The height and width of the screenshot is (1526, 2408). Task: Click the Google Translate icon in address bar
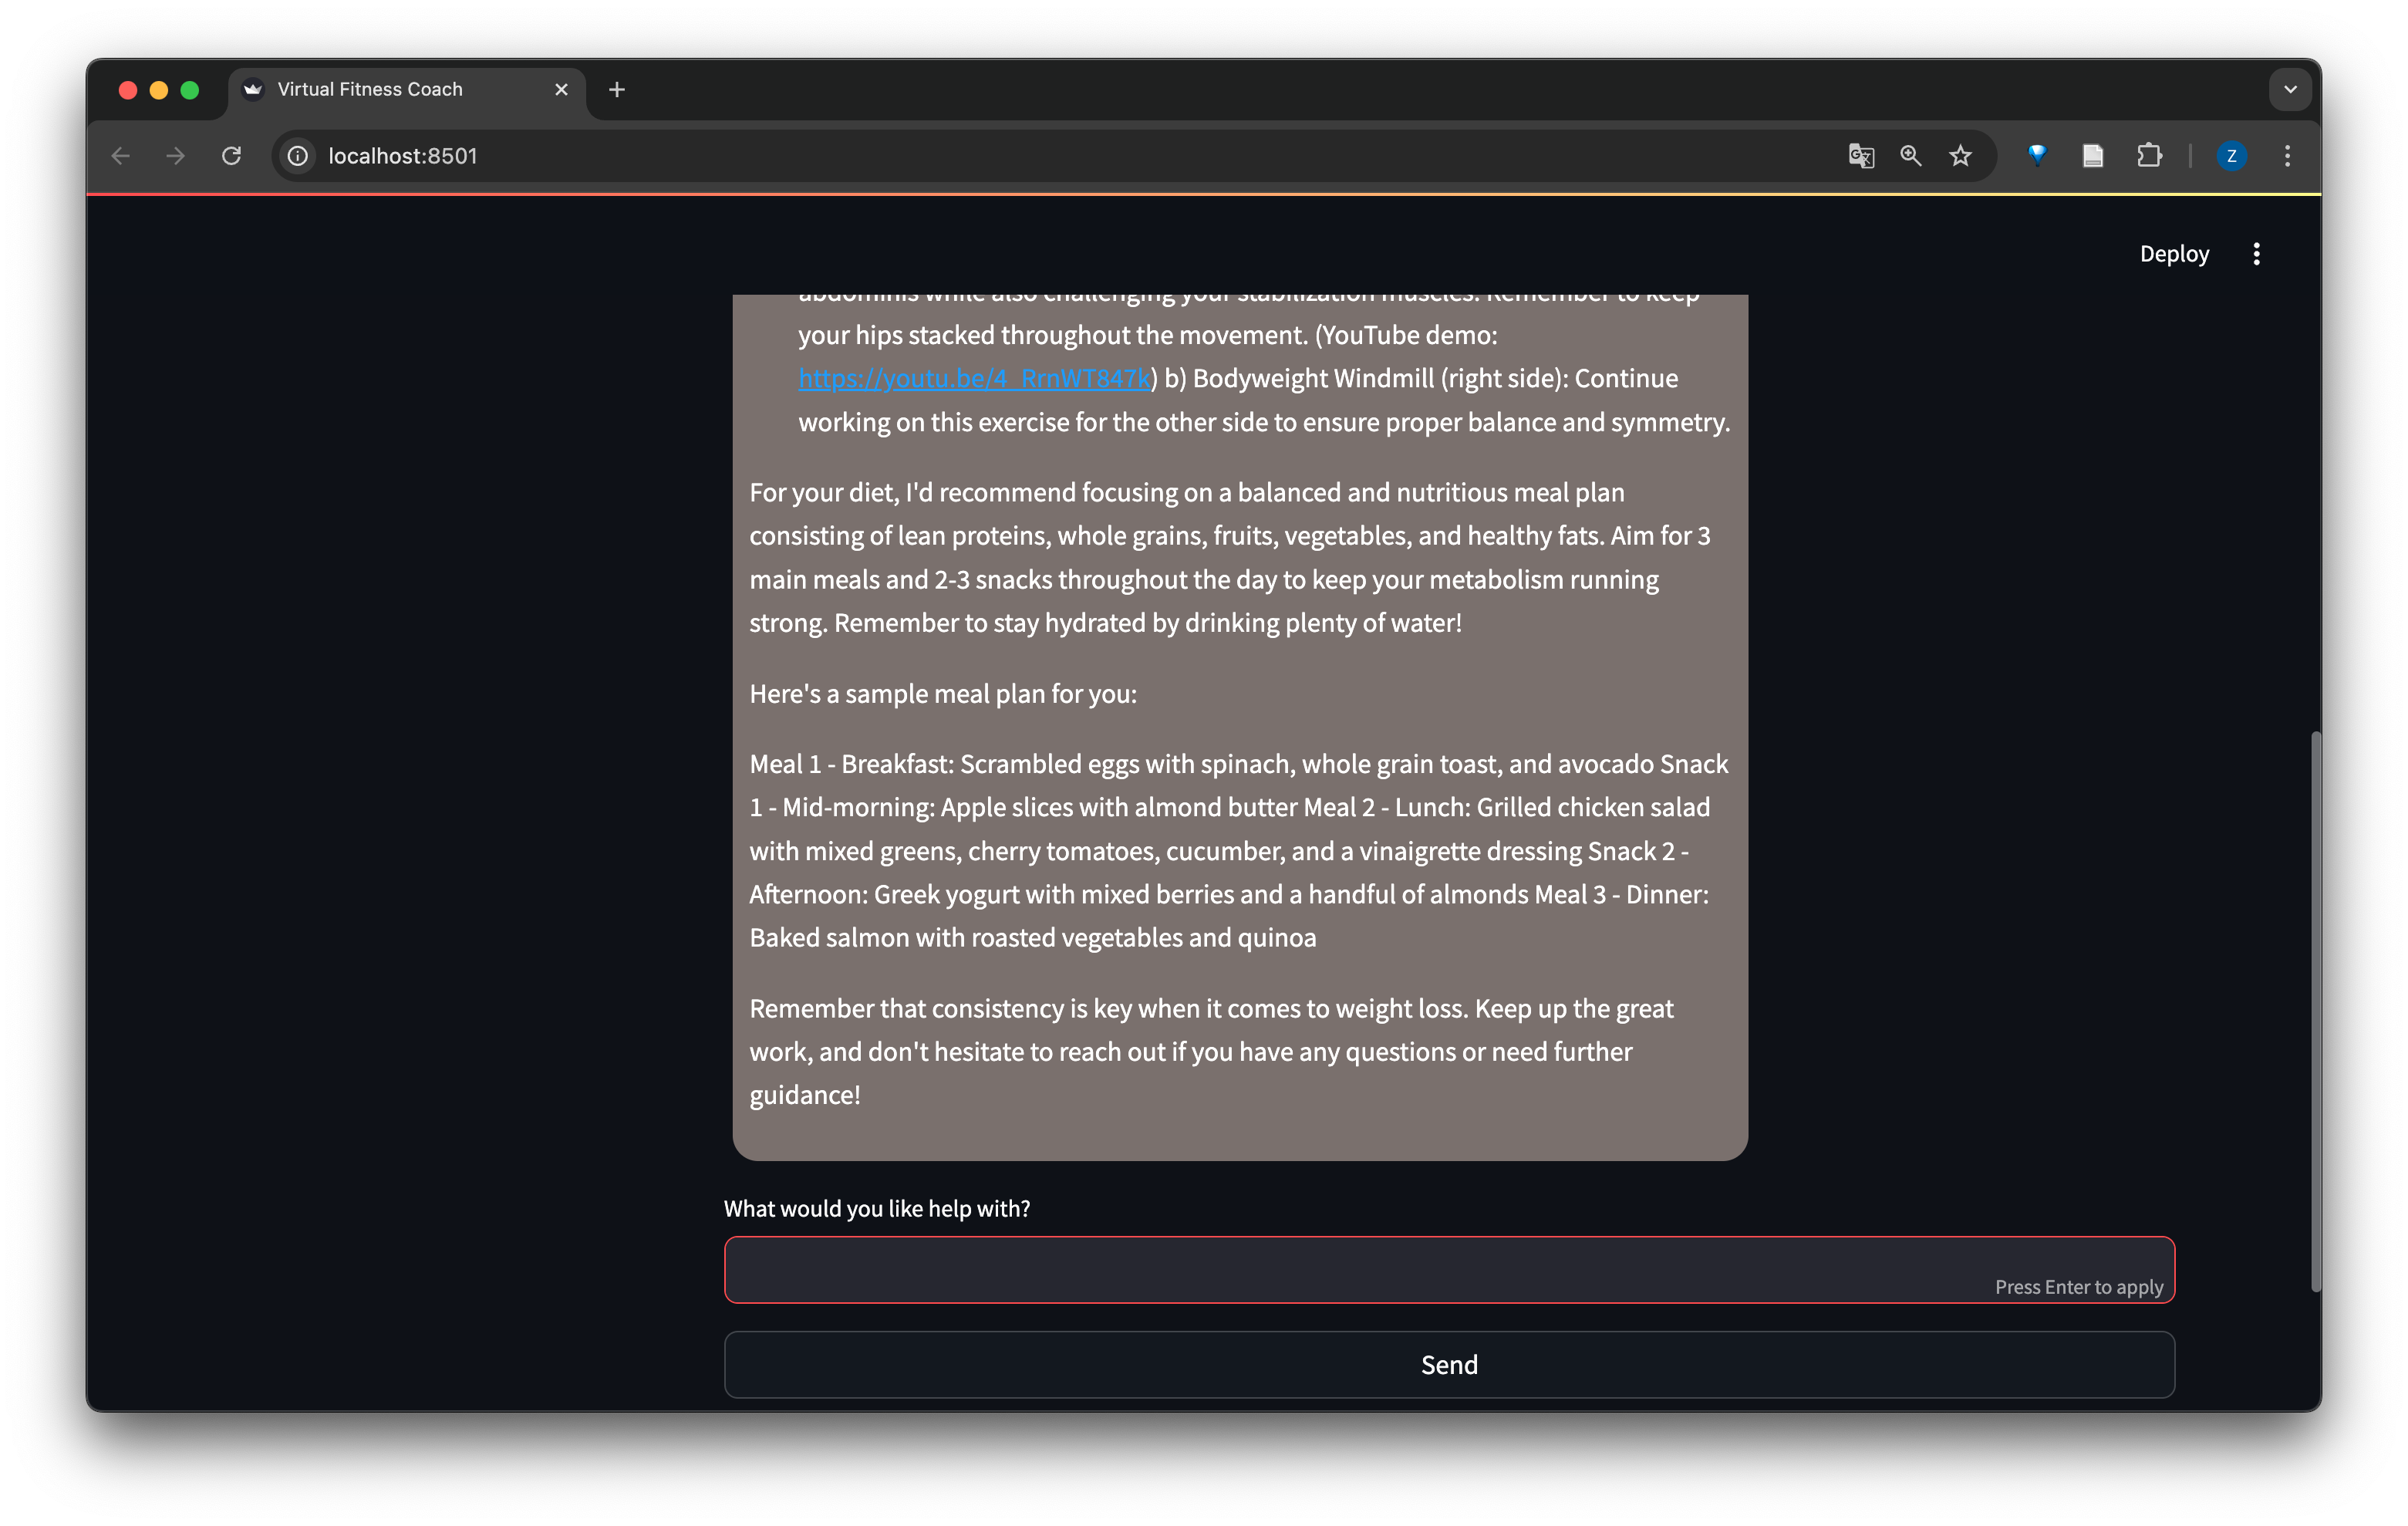click(x=1860, y=156)
